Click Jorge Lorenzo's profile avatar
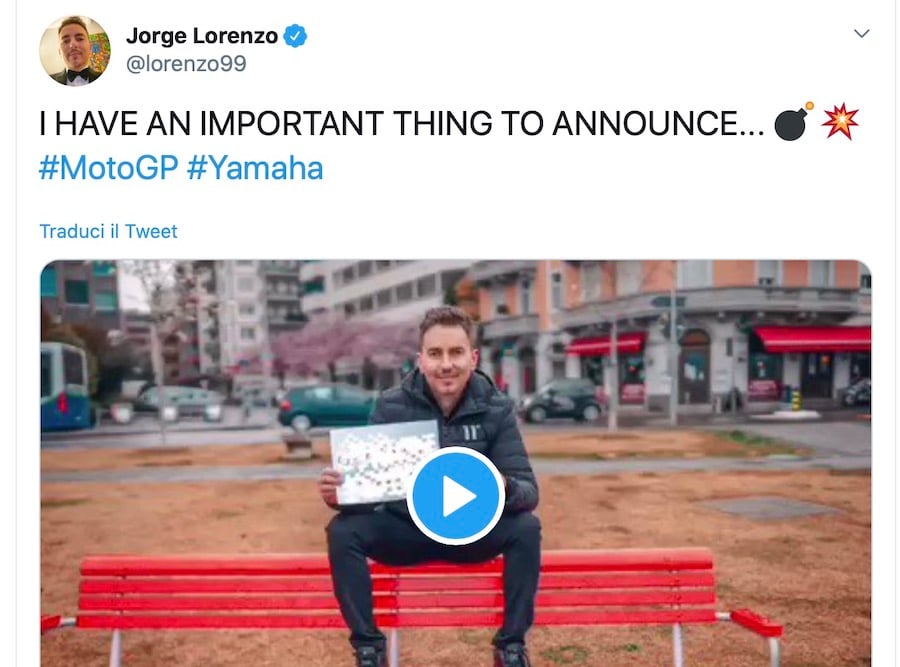The image size is (900, 667). [75, 51]
